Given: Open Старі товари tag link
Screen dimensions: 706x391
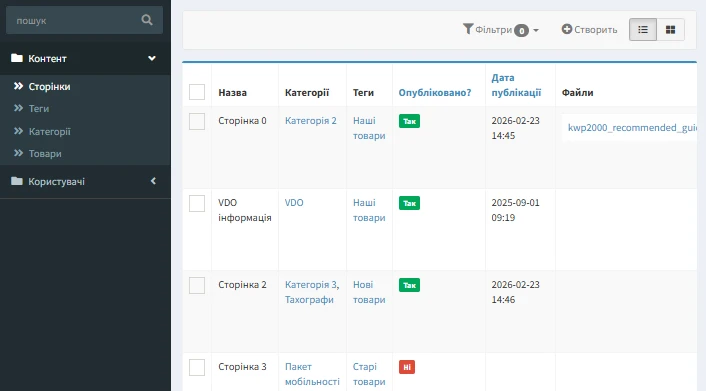Looking at the screenshot, I should pos(369,374).
